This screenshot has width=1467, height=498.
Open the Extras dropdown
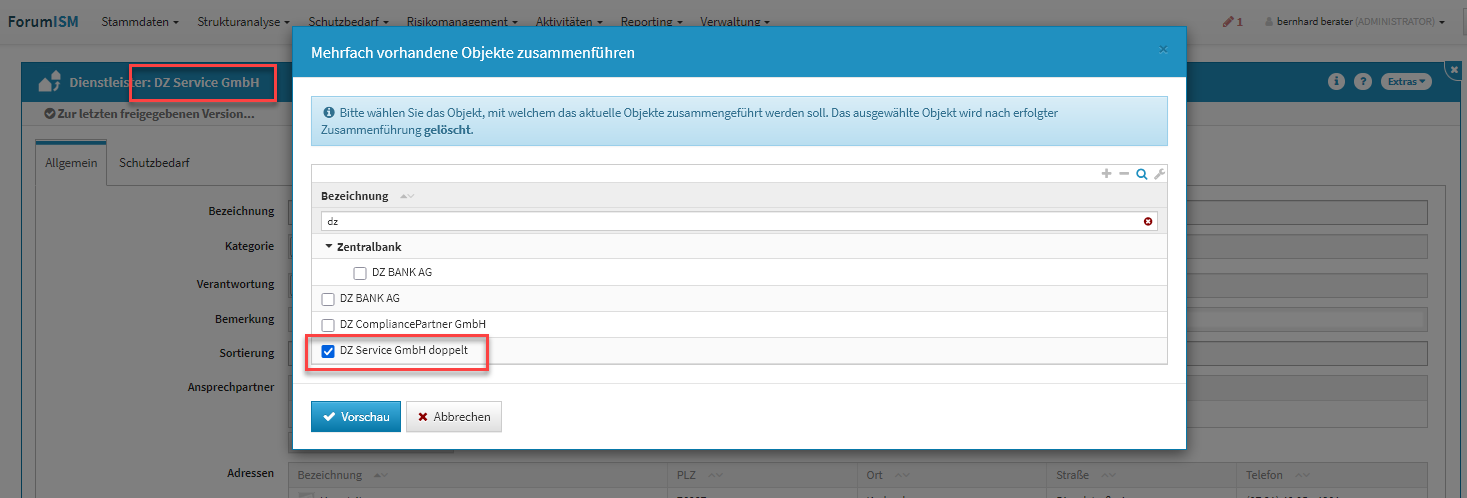[1406, 82]
